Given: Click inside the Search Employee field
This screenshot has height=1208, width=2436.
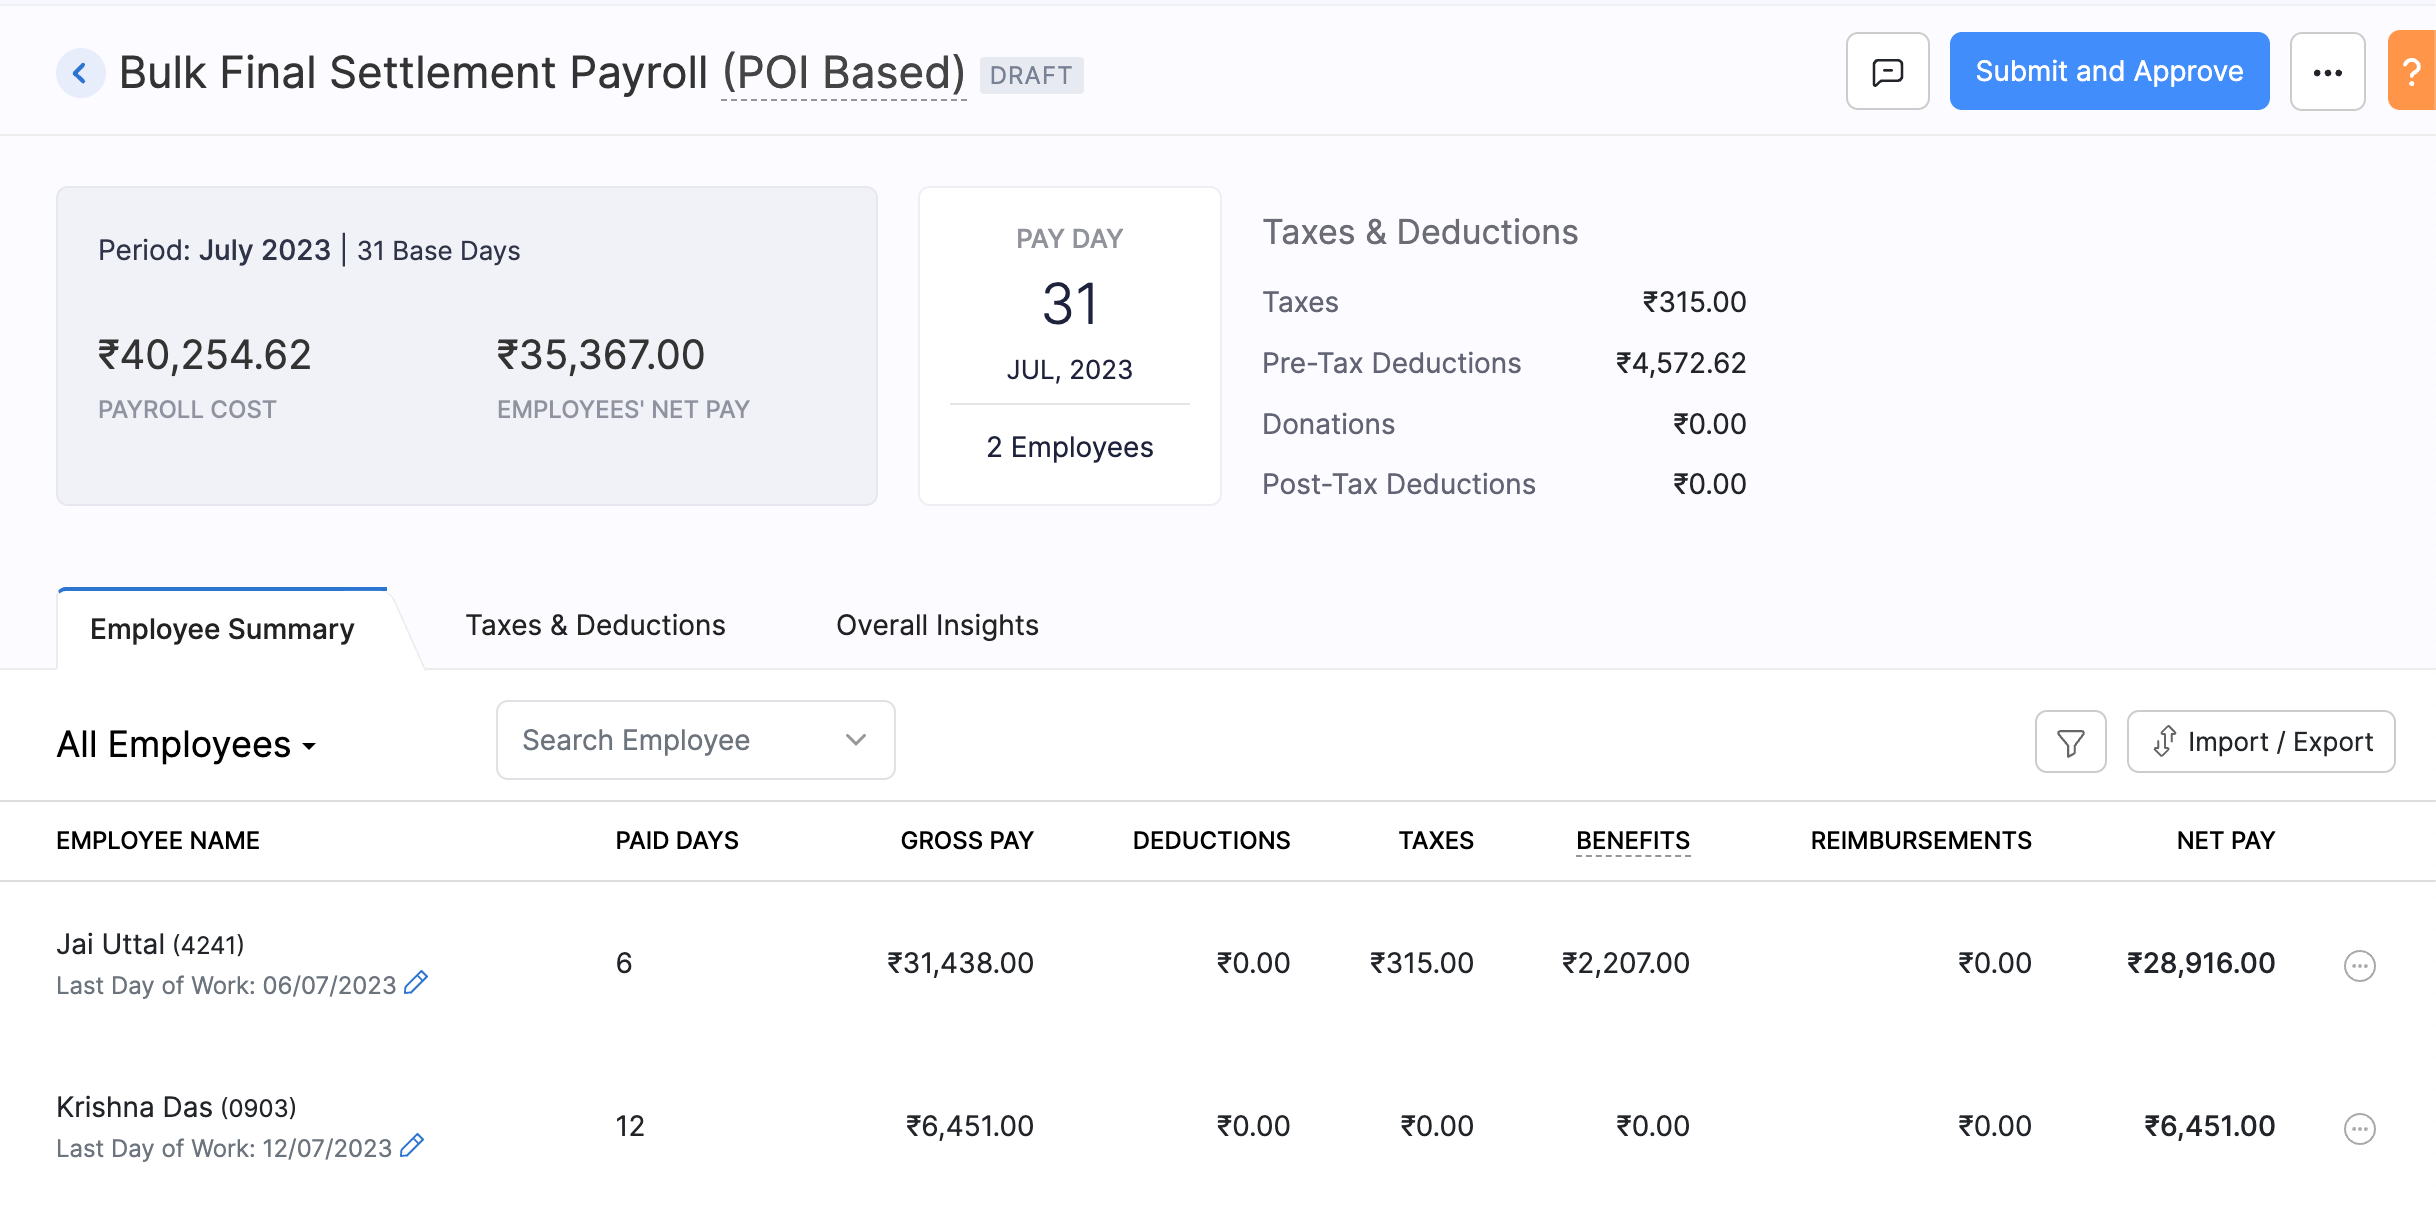Looking at the screenshot, I should [650, 740].
